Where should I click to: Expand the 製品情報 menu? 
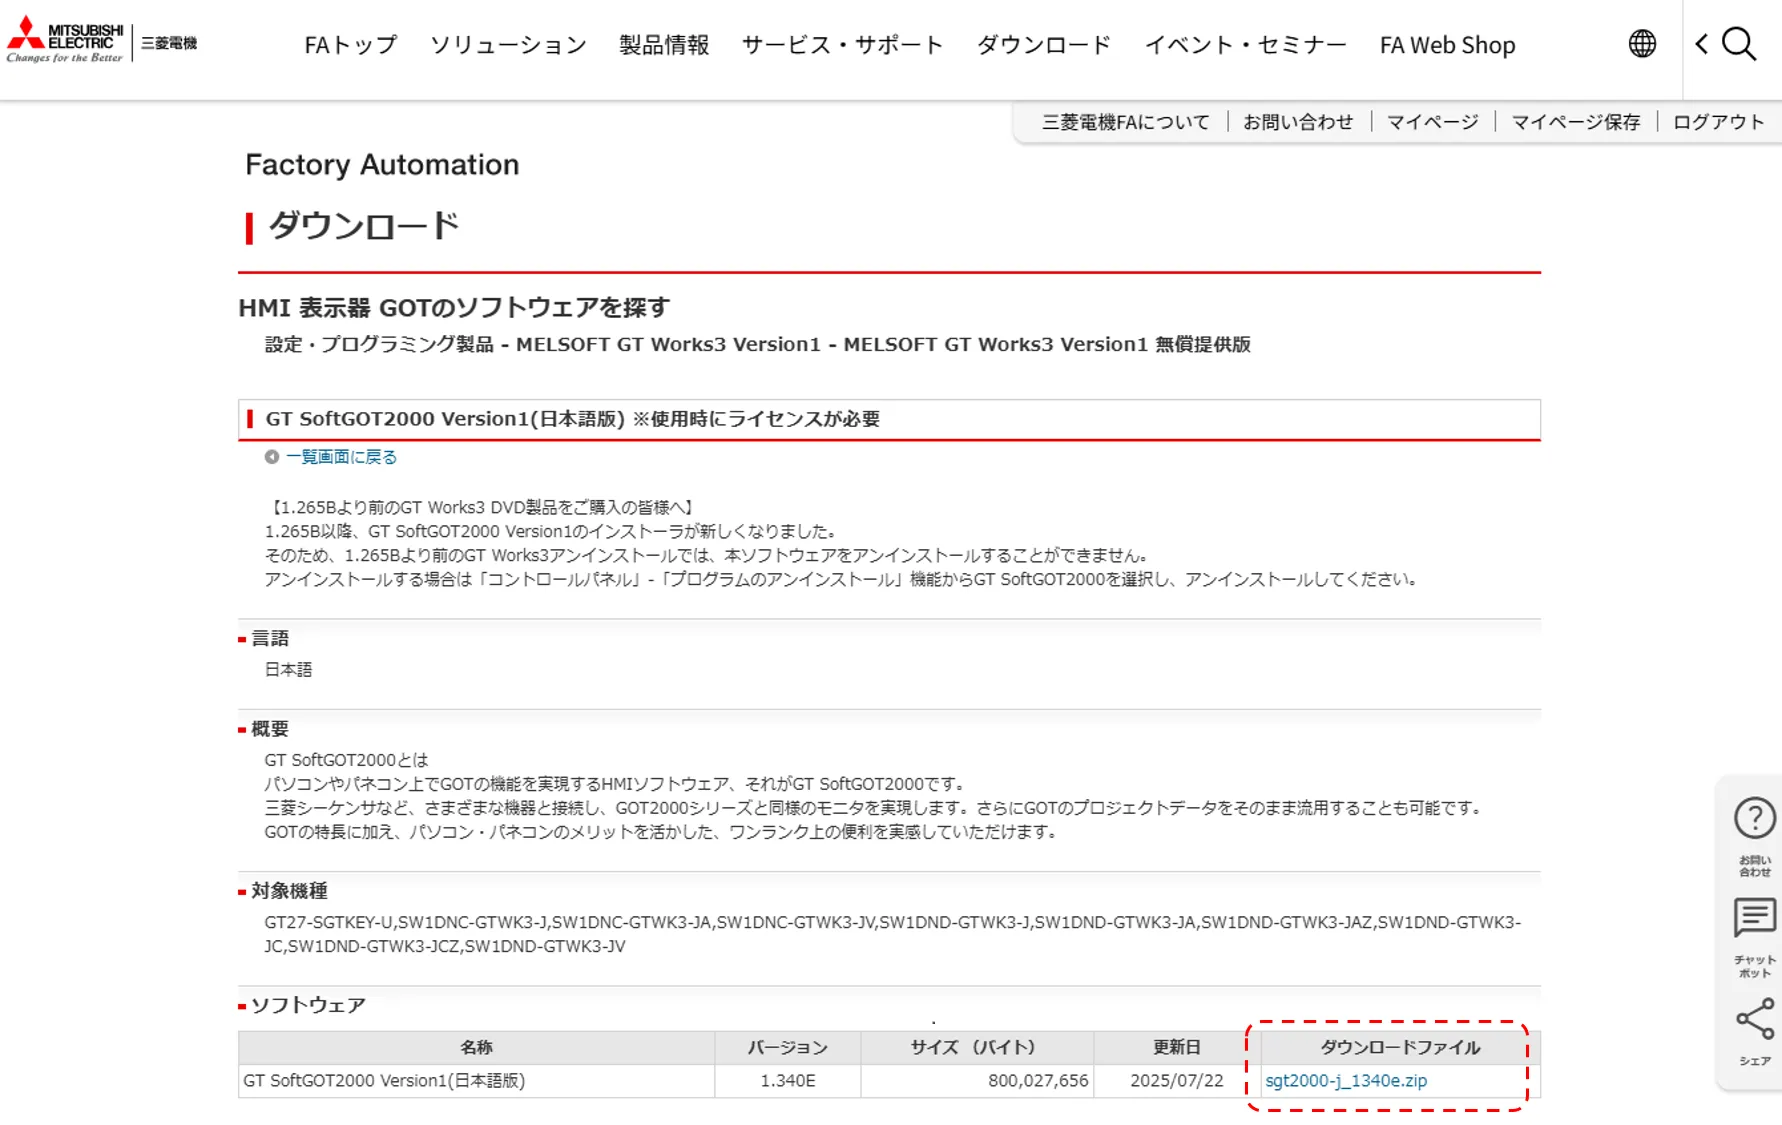pos(664,45)
